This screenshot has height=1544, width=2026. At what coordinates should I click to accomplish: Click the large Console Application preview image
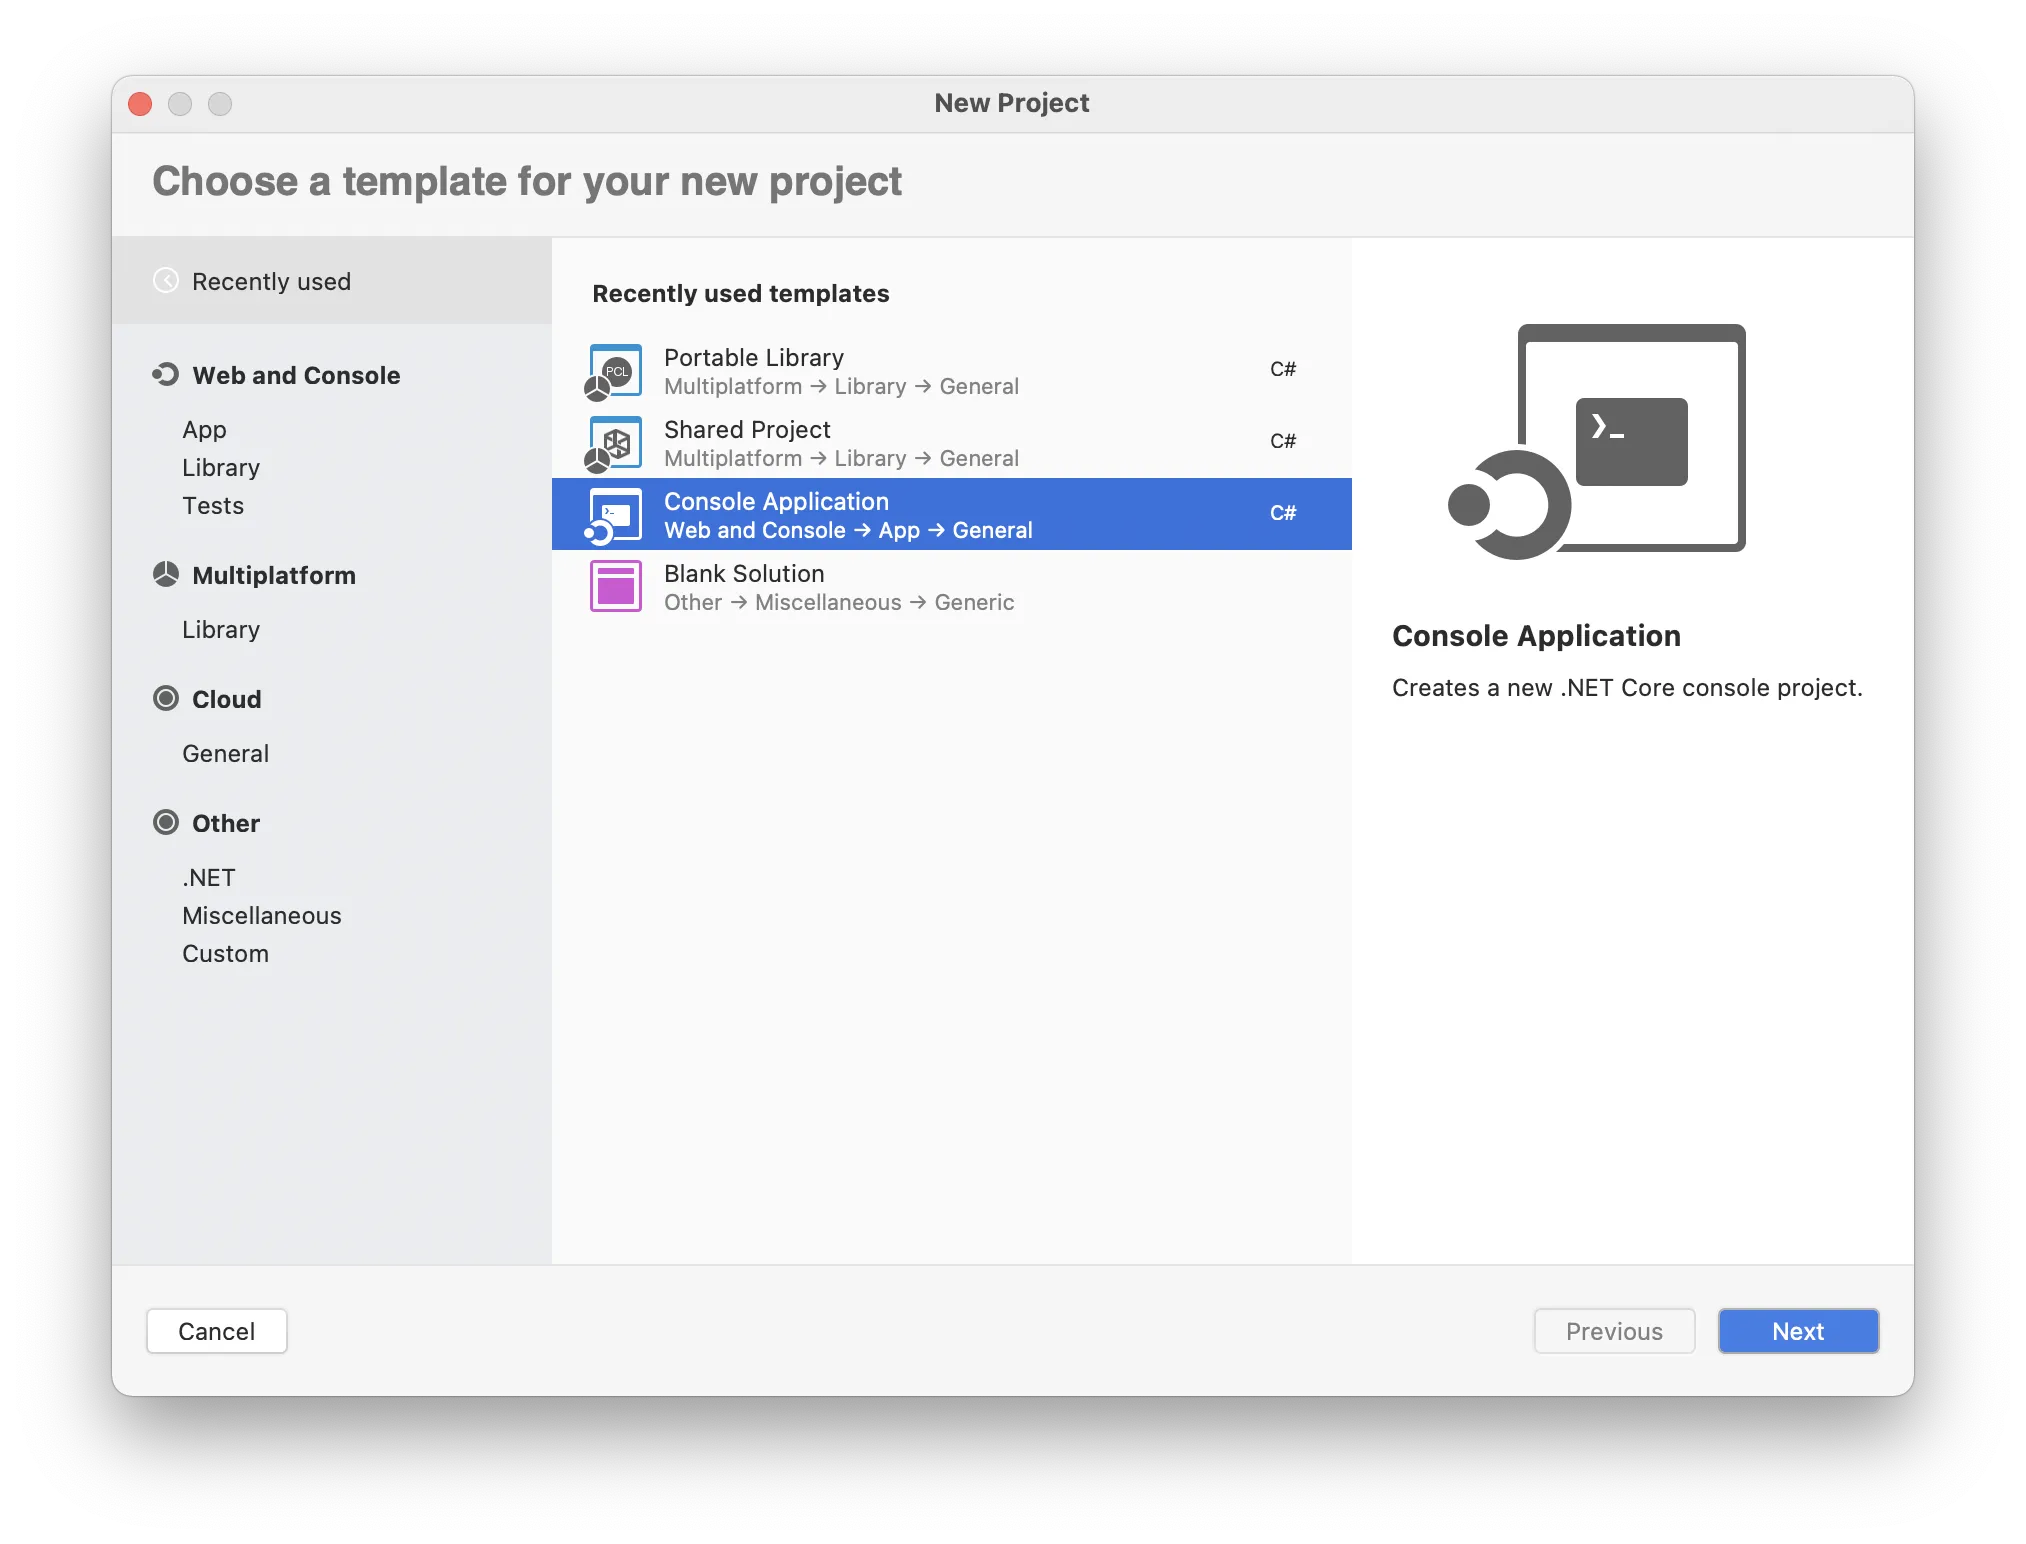1596,441
